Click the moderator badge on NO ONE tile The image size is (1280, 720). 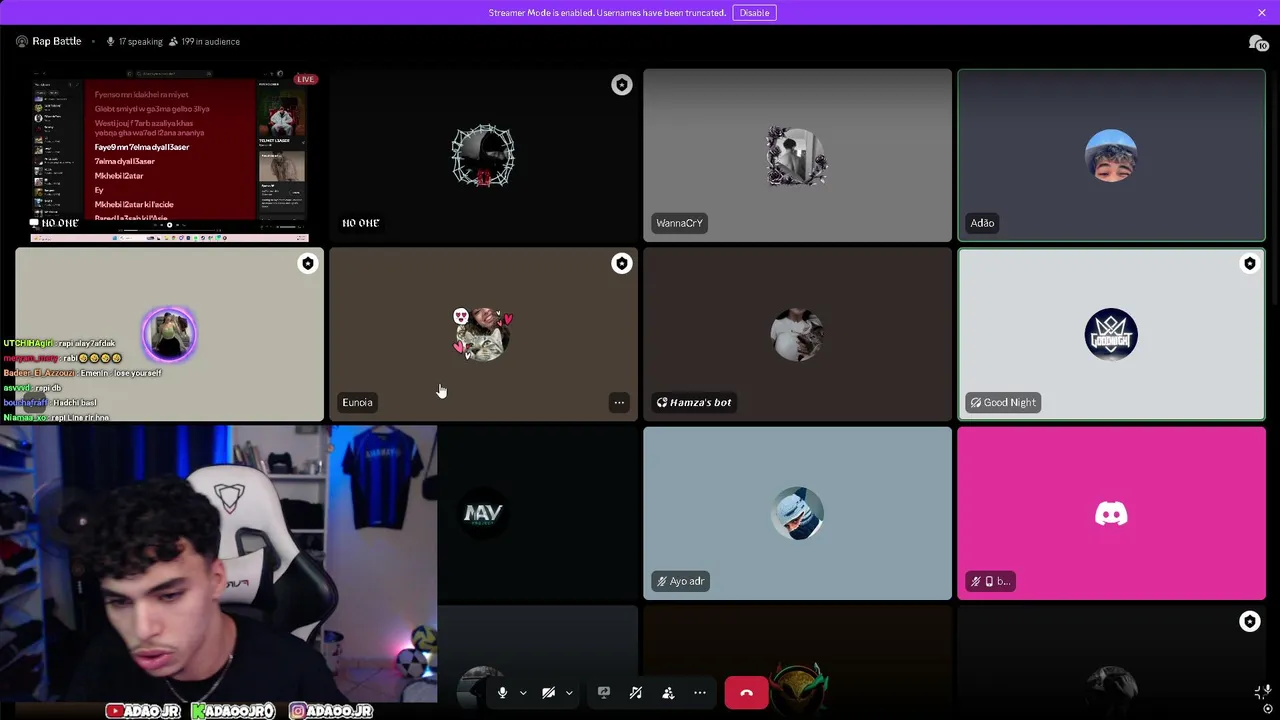tap(622, 85)
